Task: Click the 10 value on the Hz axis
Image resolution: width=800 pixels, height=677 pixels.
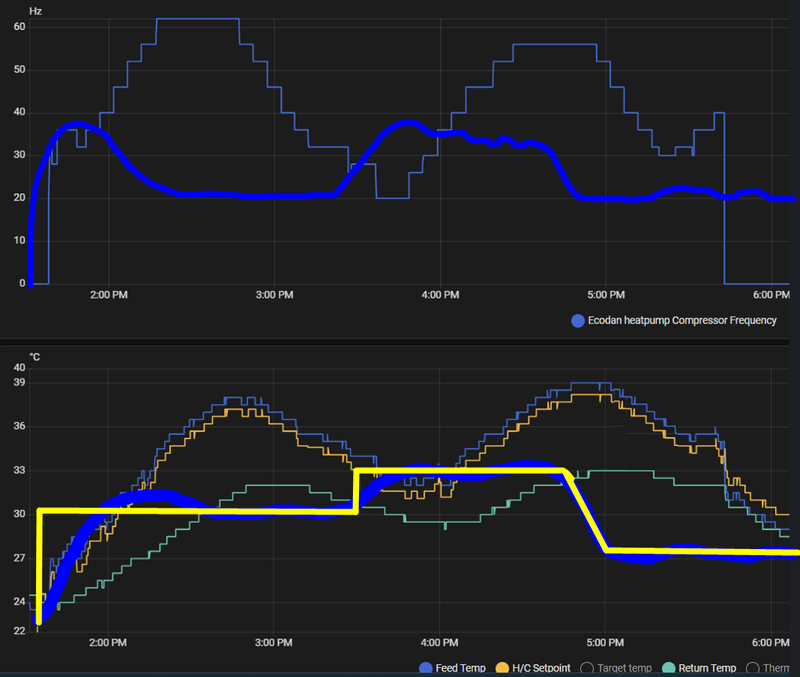Action: coord(19,240)
